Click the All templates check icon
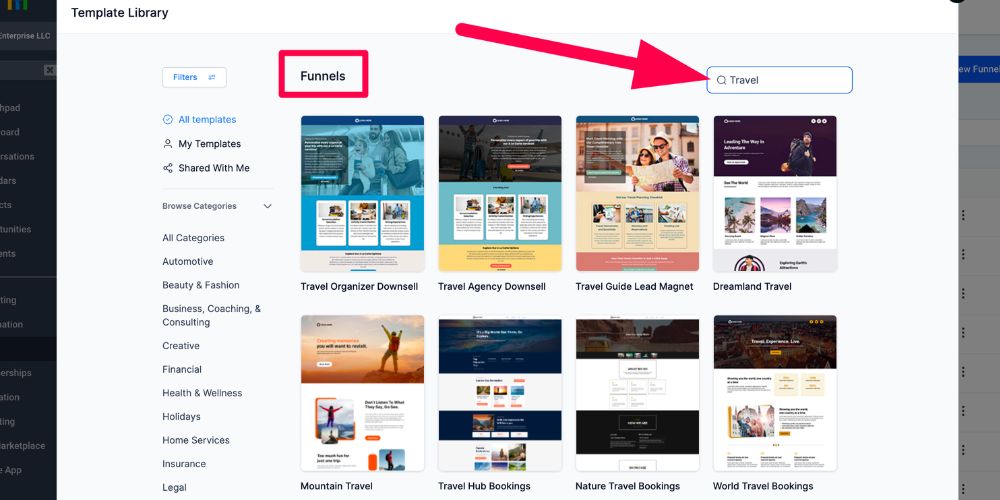This screenshot has height=500, width=1000. click(168, 119)
